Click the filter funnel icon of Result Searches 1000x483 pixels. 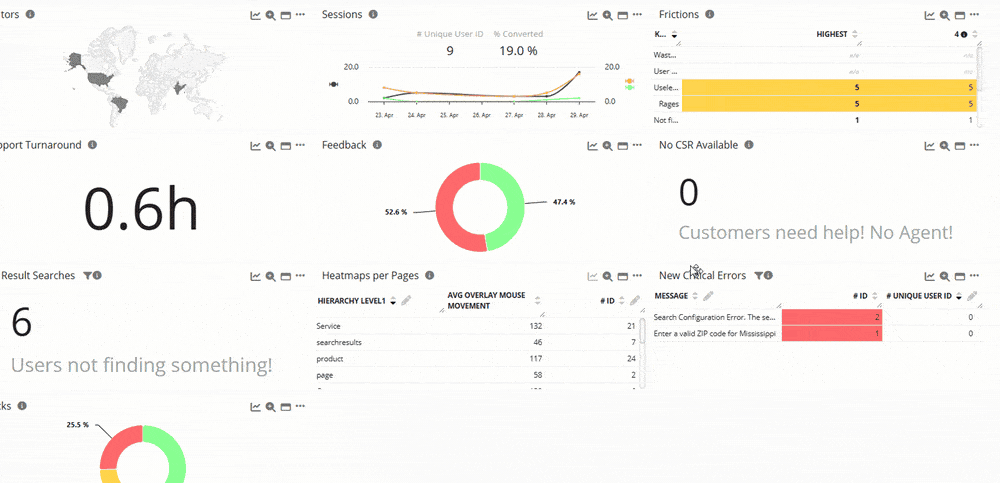87,276
